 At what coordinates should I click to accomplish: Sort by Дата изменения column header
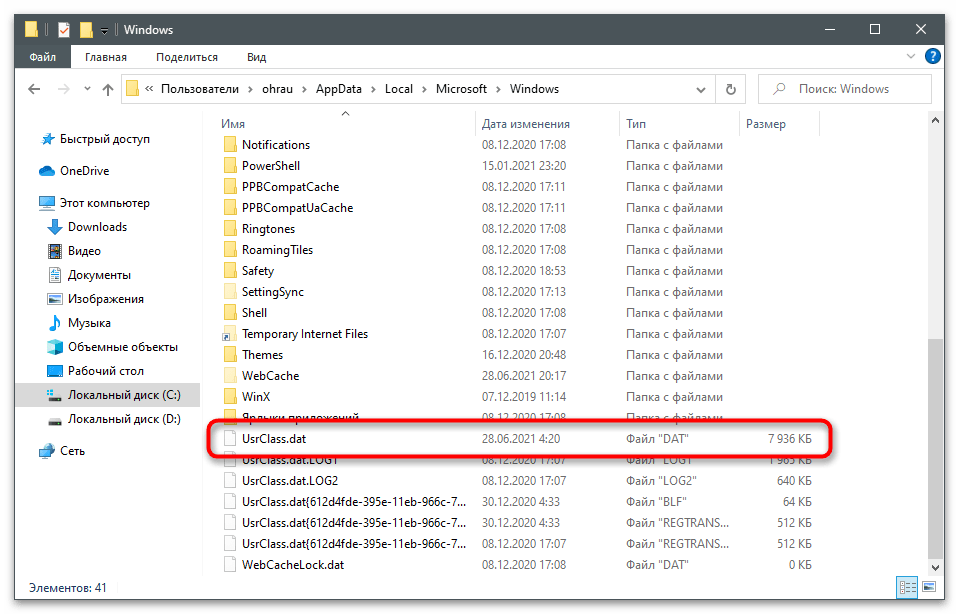point(526,124)
